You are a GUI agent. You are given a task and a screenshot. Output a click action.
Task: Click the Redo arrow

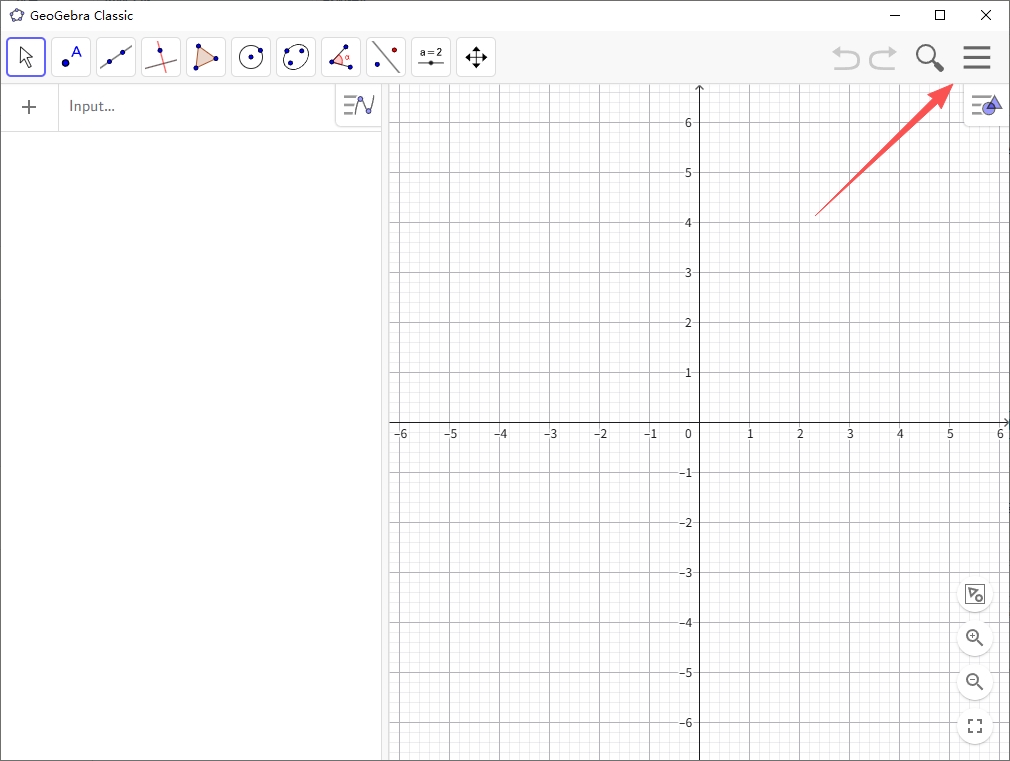(x=882, y=58)
